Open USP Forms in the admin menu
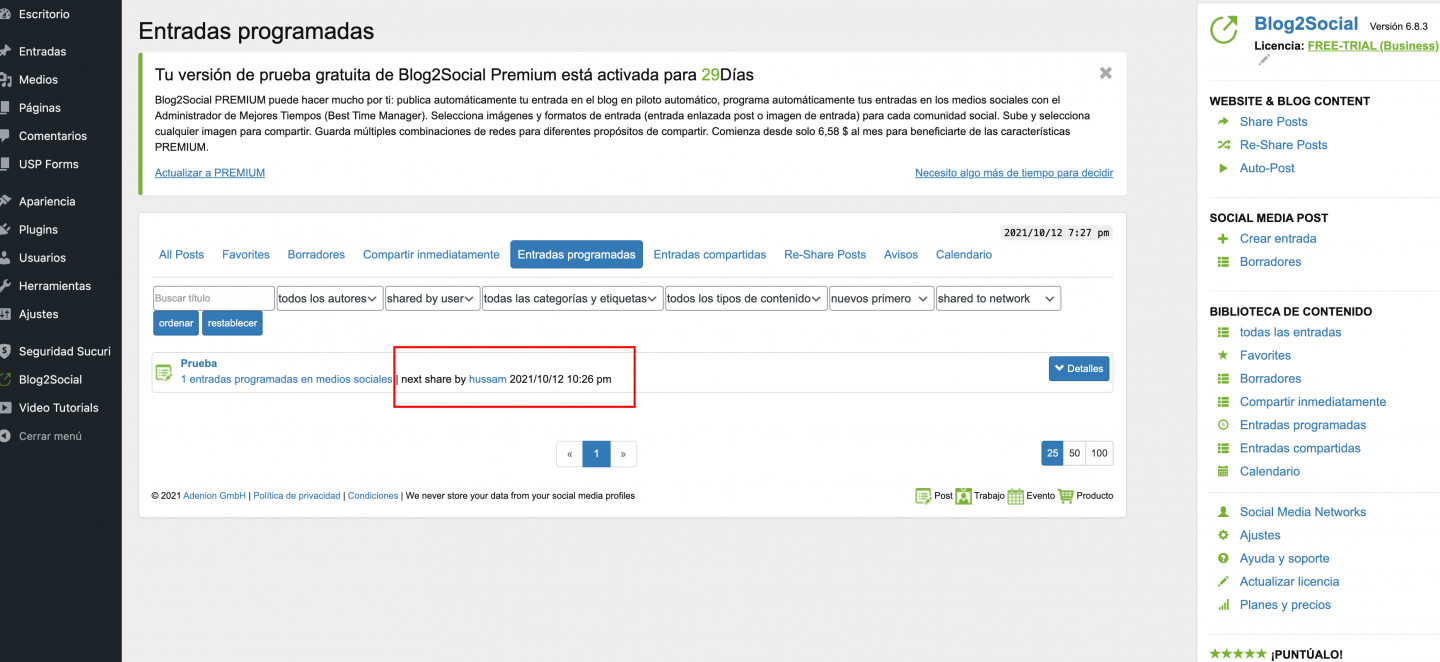The height and width of the screenshot is (662, 1440). pos(48,163)
